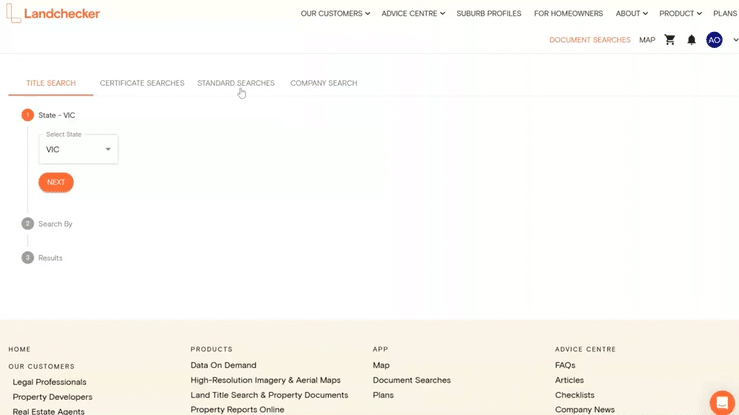Expand the About menu
The image size is (739, 415).
[632, 13]
